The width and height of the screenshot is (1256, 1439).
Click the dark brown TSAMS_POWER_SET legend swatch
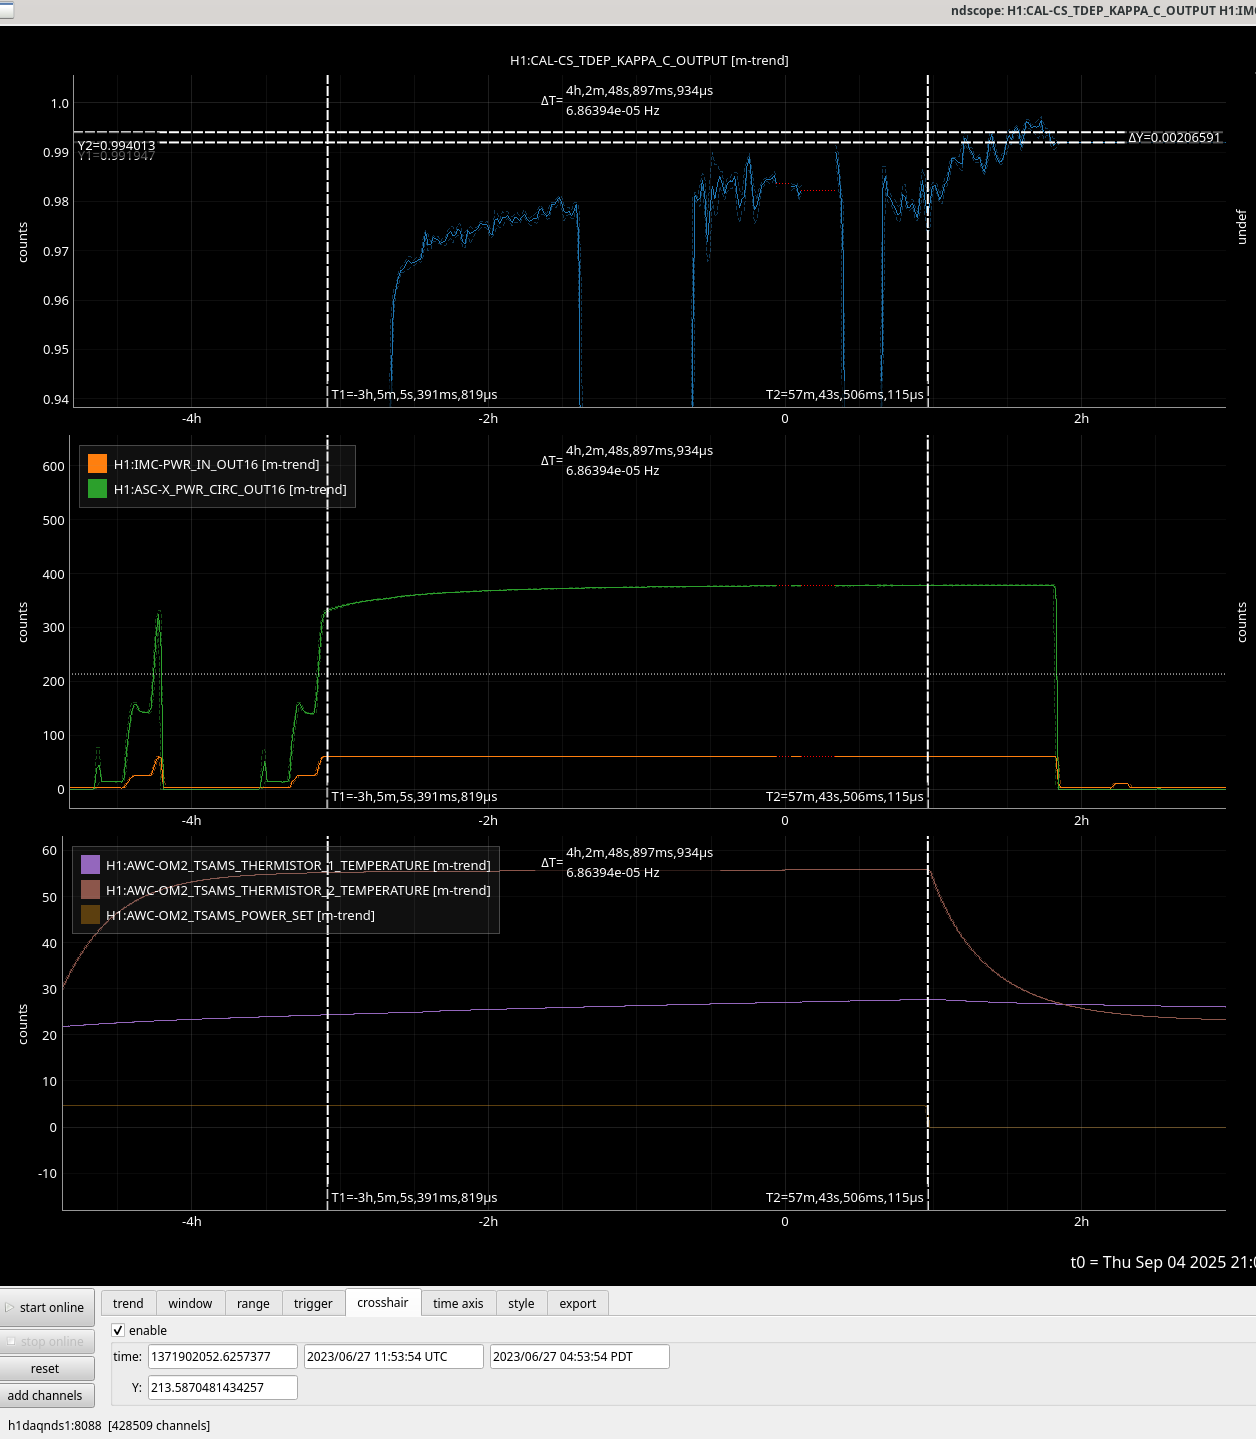[90, 915]
